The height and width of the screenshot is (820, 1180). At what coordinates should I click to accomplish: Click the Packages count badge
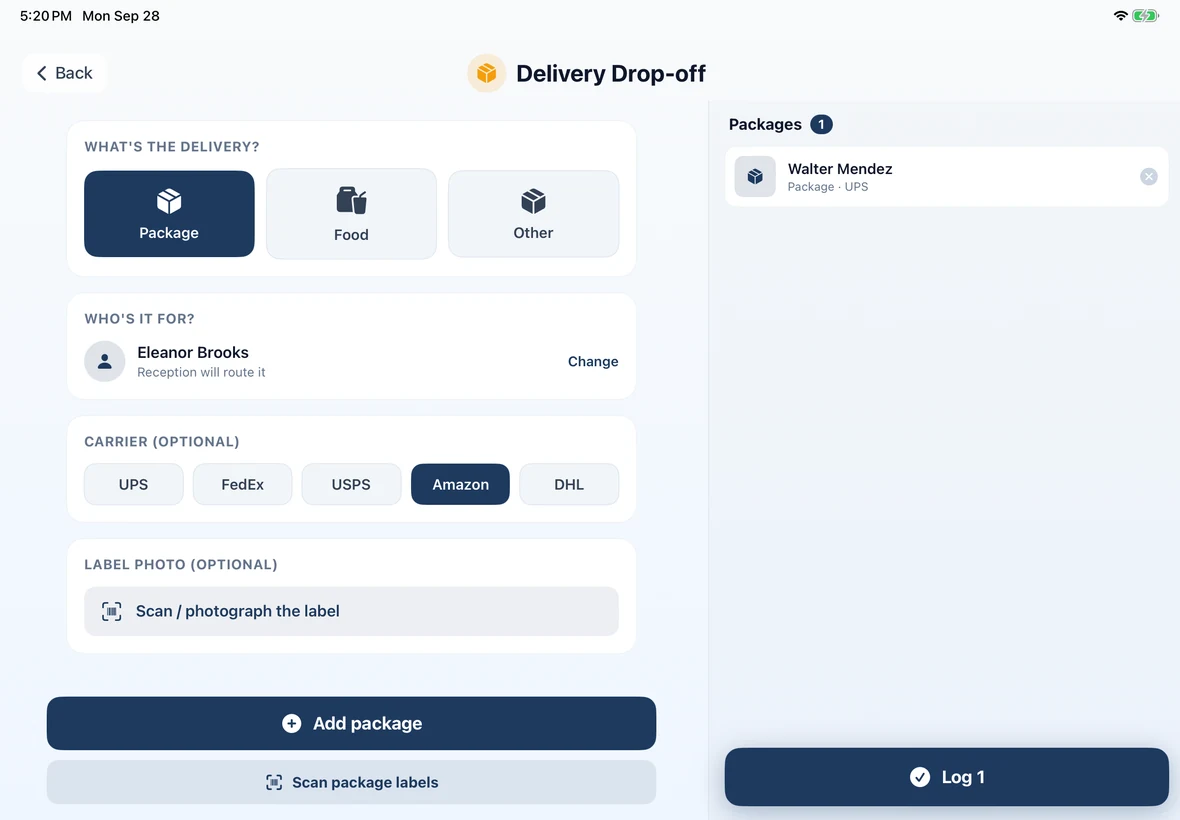click(x=821, y=124)
